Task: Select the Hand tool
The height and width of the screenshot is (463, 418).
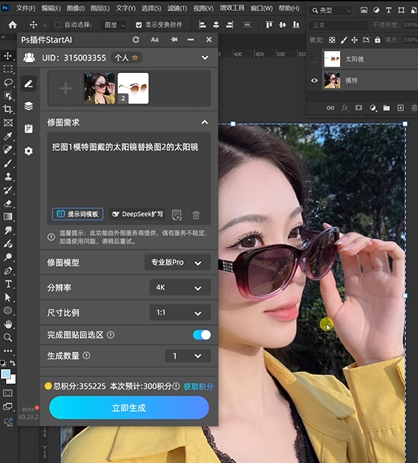Action: pyautogui.click(x=8, y=324)
